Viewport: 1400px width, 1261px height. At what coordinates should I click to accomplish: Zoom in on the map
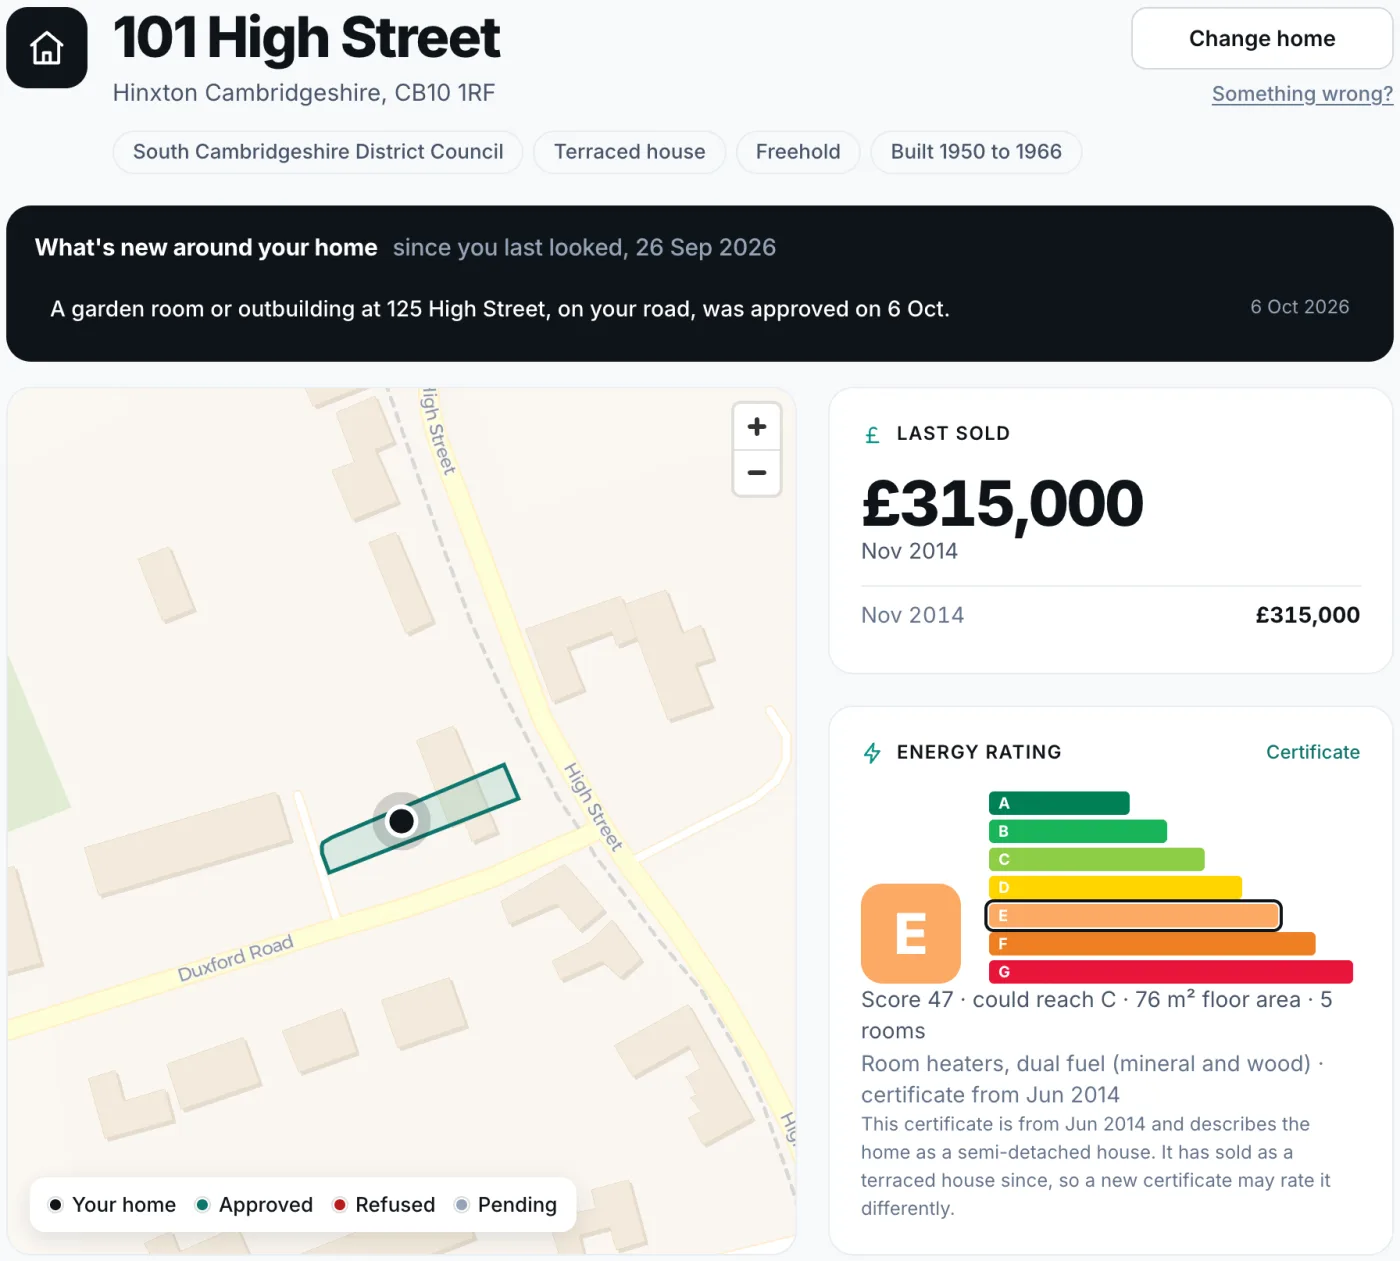point(757,427)
